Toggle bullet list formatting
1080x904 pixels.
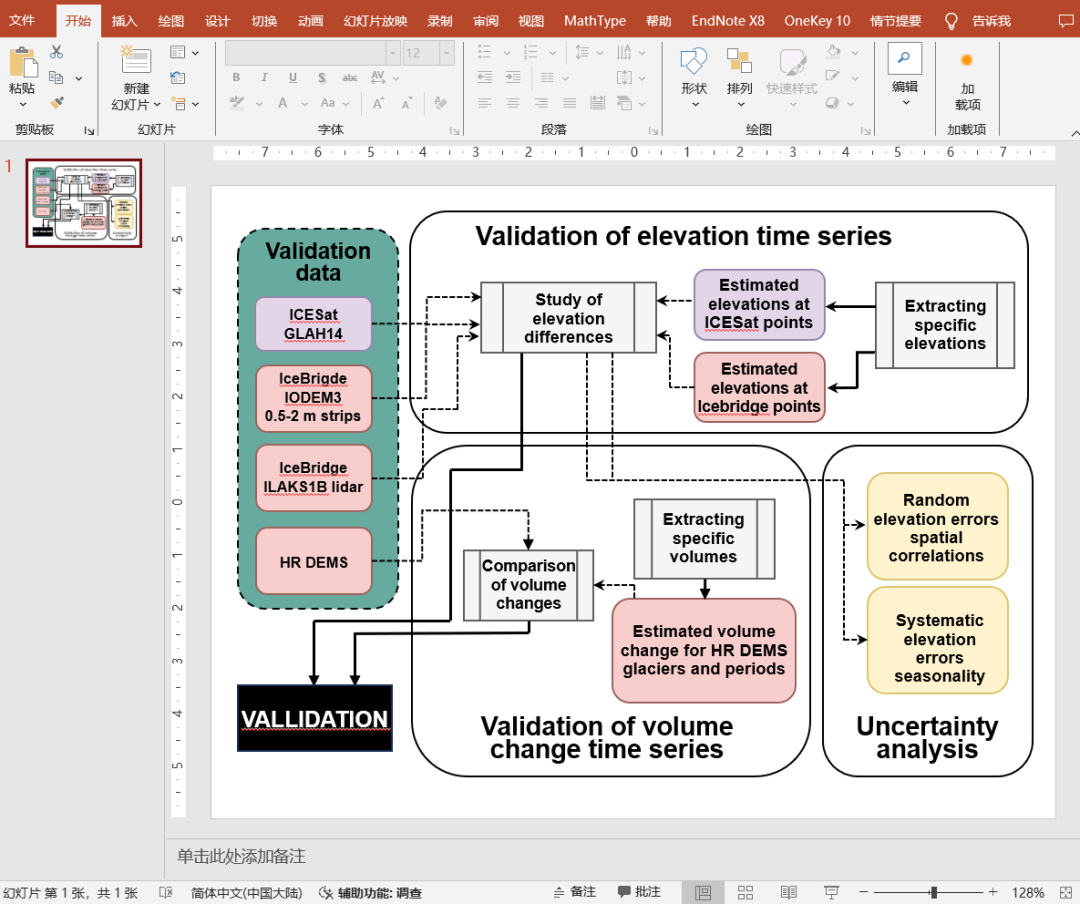click(x=484, y=52)
